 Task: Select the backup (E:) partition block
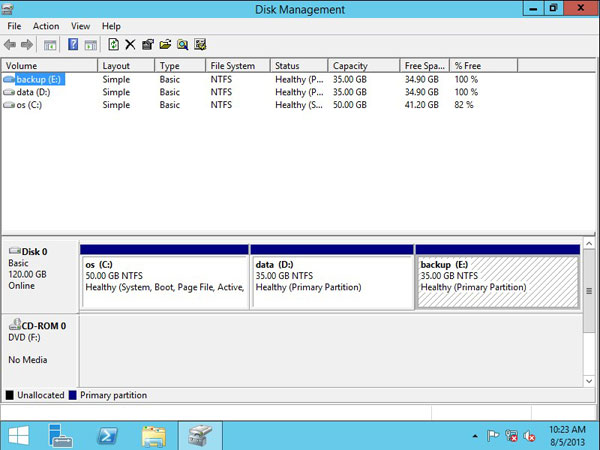point(497,277)
